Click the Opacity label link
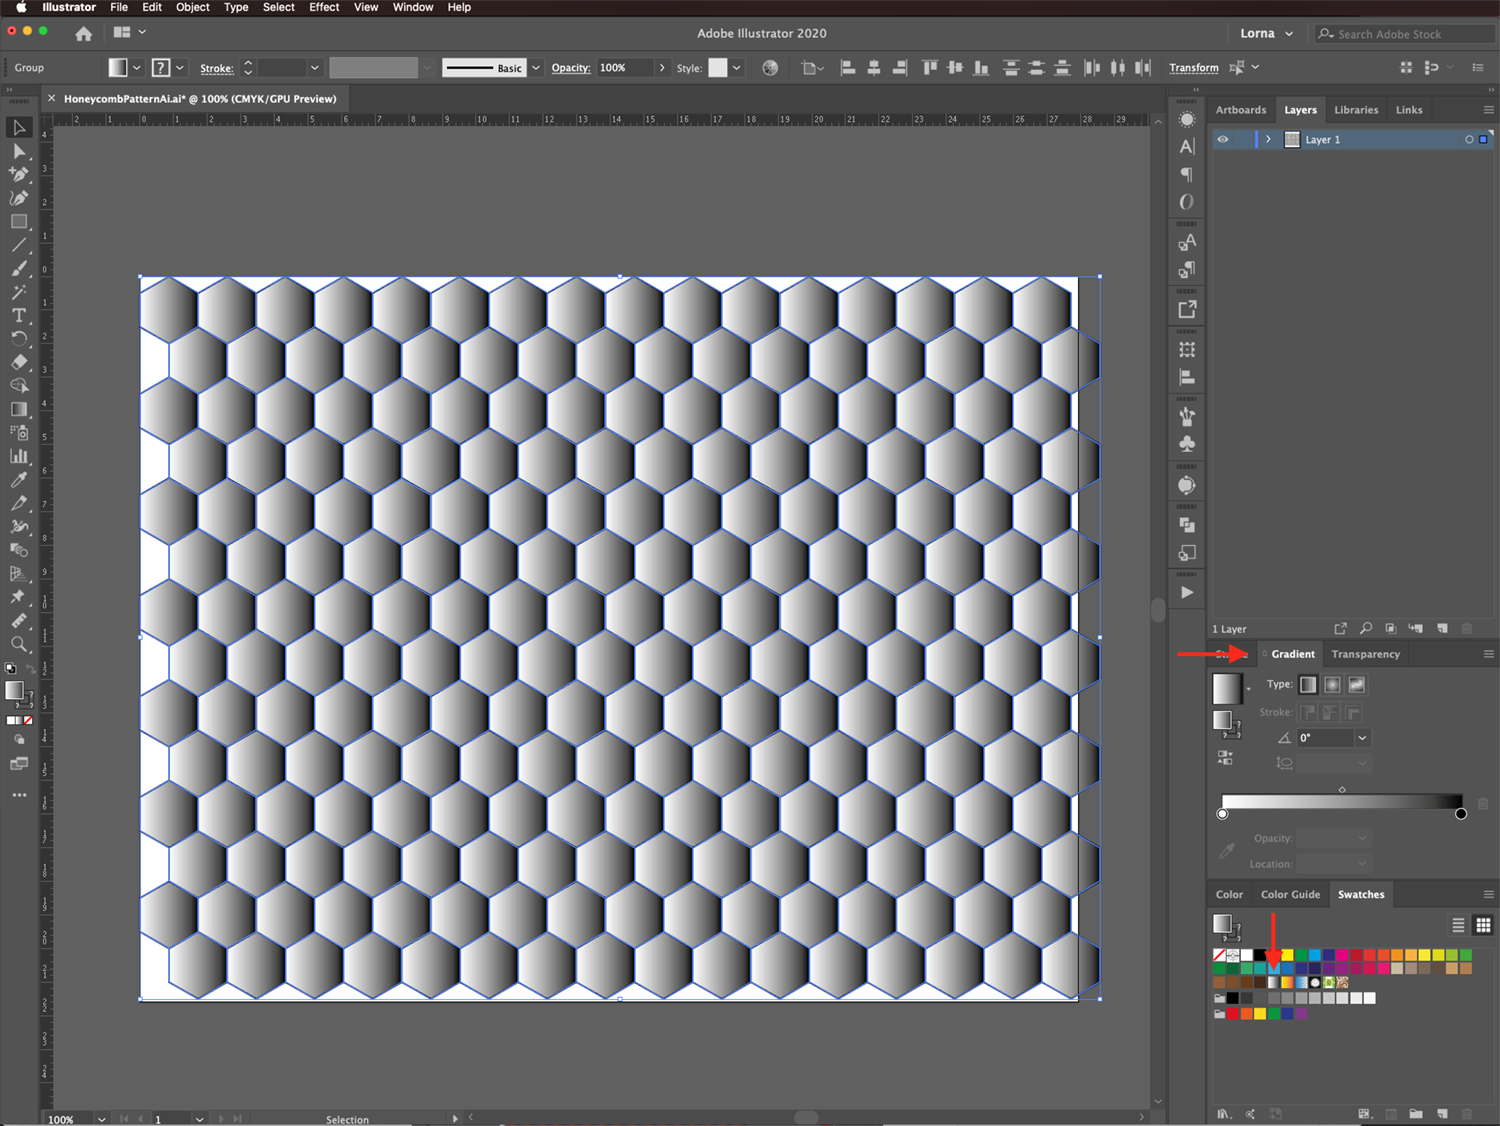The height and width of the screenshot is (1126, 1500). click(571, 68)
